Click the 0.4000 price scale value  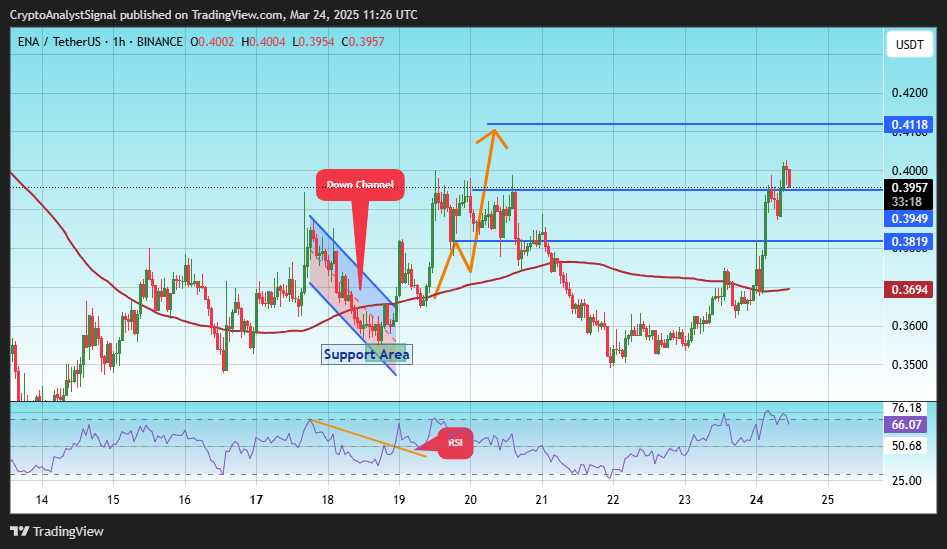click(910, 171)
